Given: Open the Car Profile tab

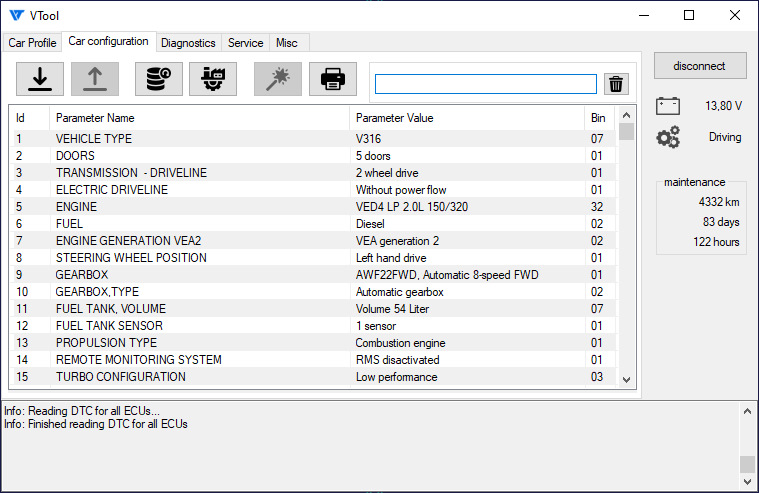Looking at the screenshot, I should [32, 43].
